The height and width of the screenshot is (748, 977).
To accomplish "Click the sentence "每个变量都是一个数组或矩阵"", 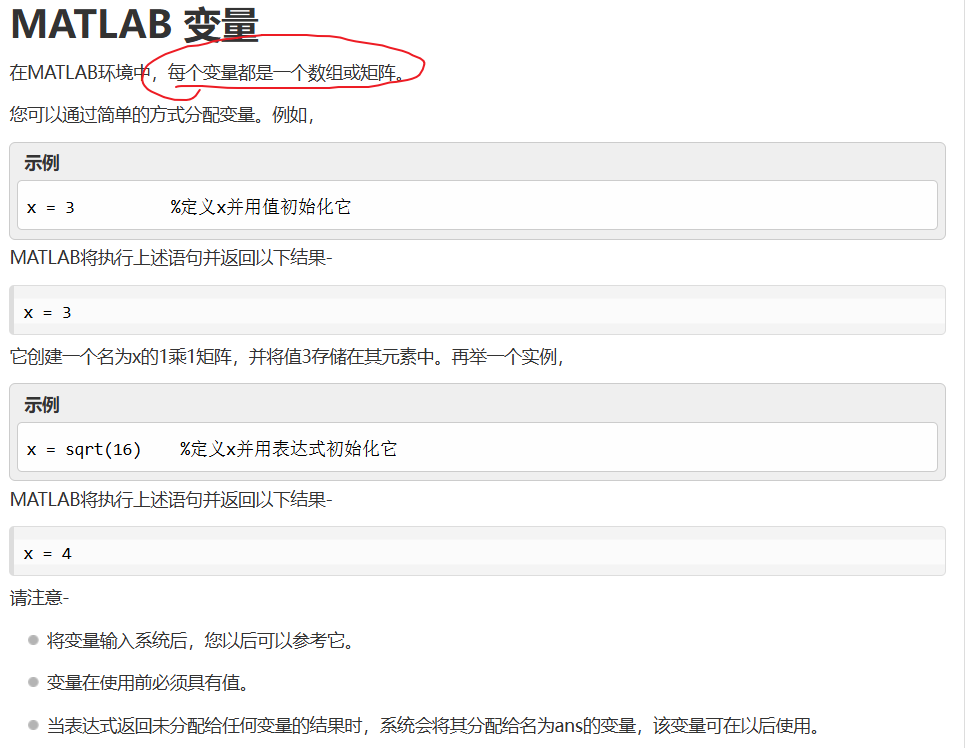I will coord(283,73).
